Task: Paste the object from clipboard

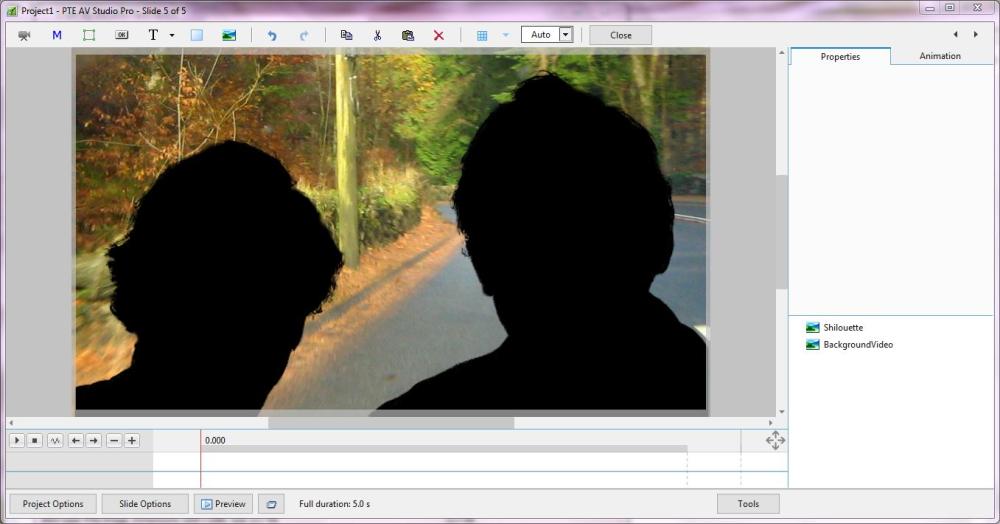Action: (408, 35)
